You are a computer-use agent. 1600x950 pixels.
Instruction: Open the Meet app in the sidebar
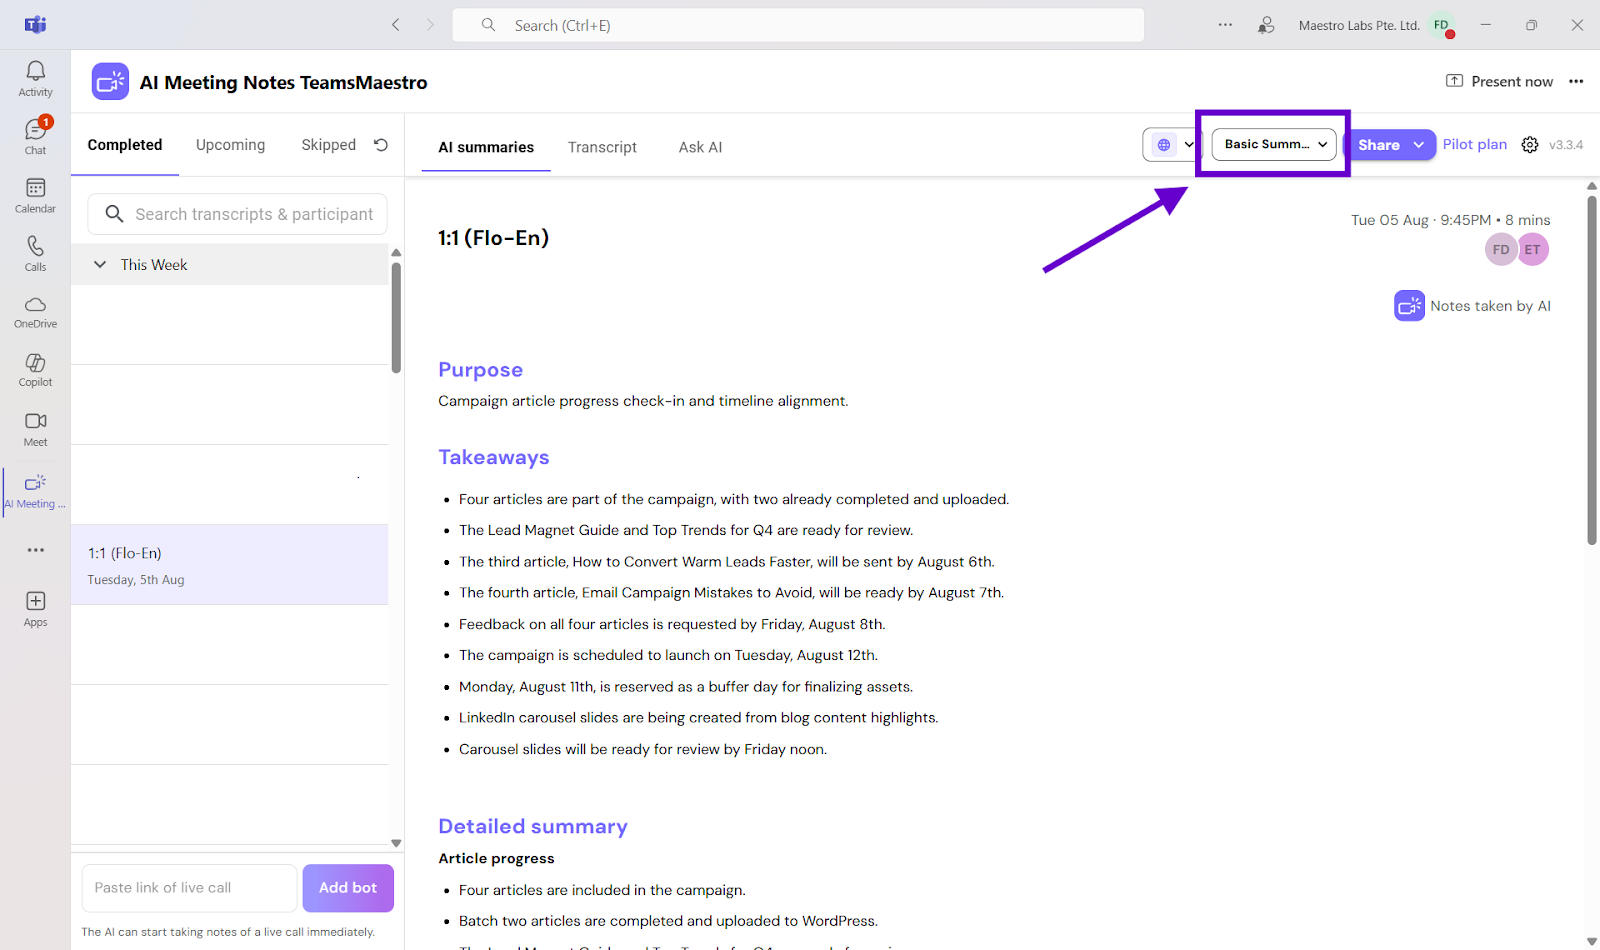click(35, 428)
